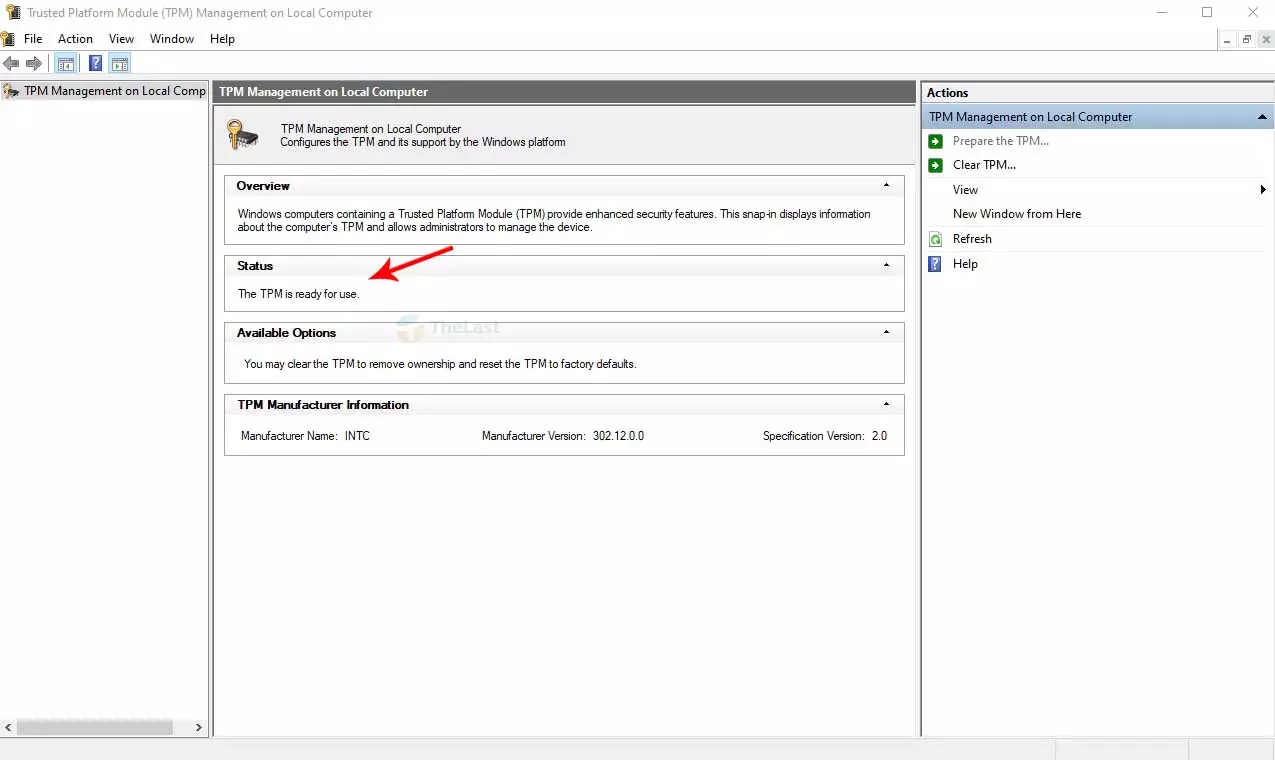
Task: Open the Window menu
Action: (x=172, y=39)
